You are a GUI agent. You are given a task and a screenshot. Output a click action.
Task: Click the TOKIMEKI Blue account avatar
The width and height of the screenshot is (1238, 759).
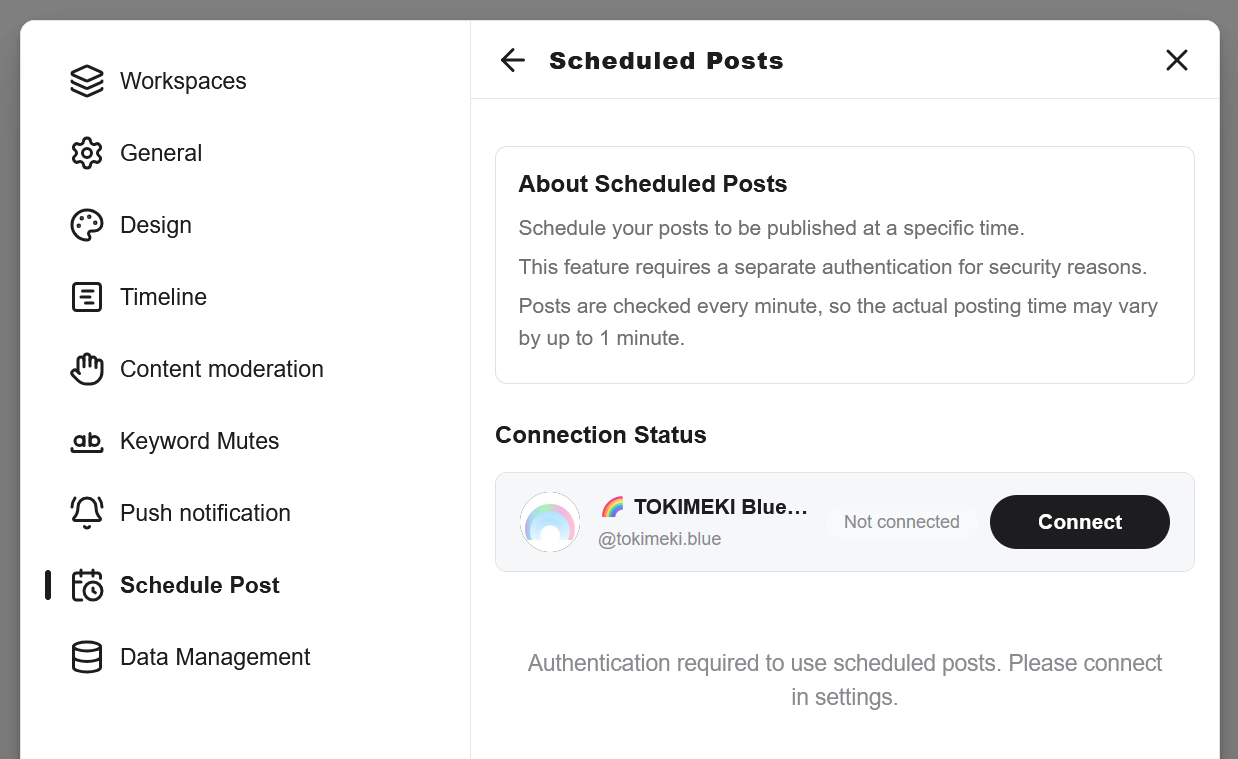tap(550, 522)
